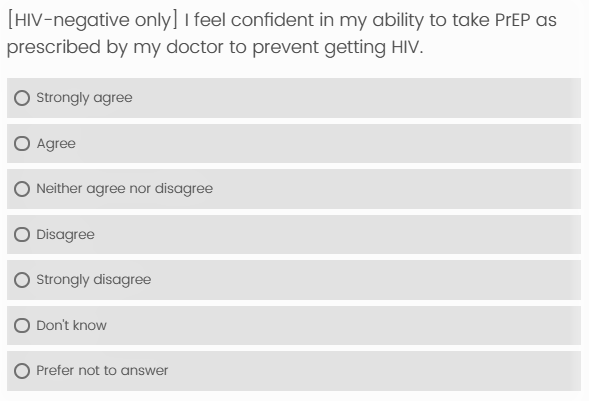Click empty area of Agree row
Image resolution: width=589 pixels, height=401 pixels.
pyautogui.click(x=327, y=143)
